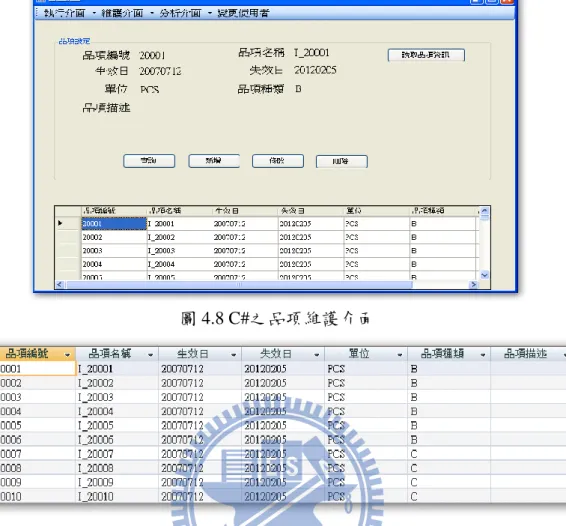The image size is (566, 526).
Task: Select cell I_20002 in the lower table
Action: (117, 383)
